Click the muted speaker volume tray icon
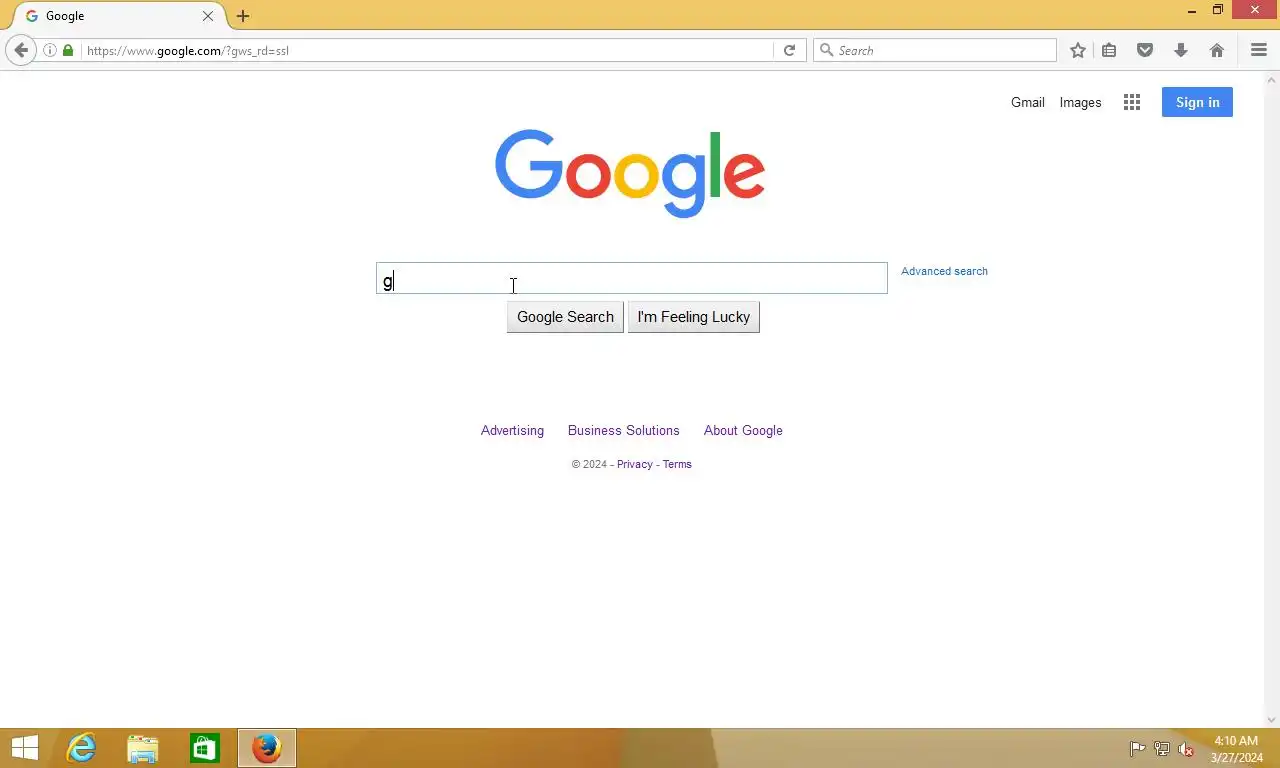Image resolution: width=1280 pixels, height=768 pixels. (1186, 749)
